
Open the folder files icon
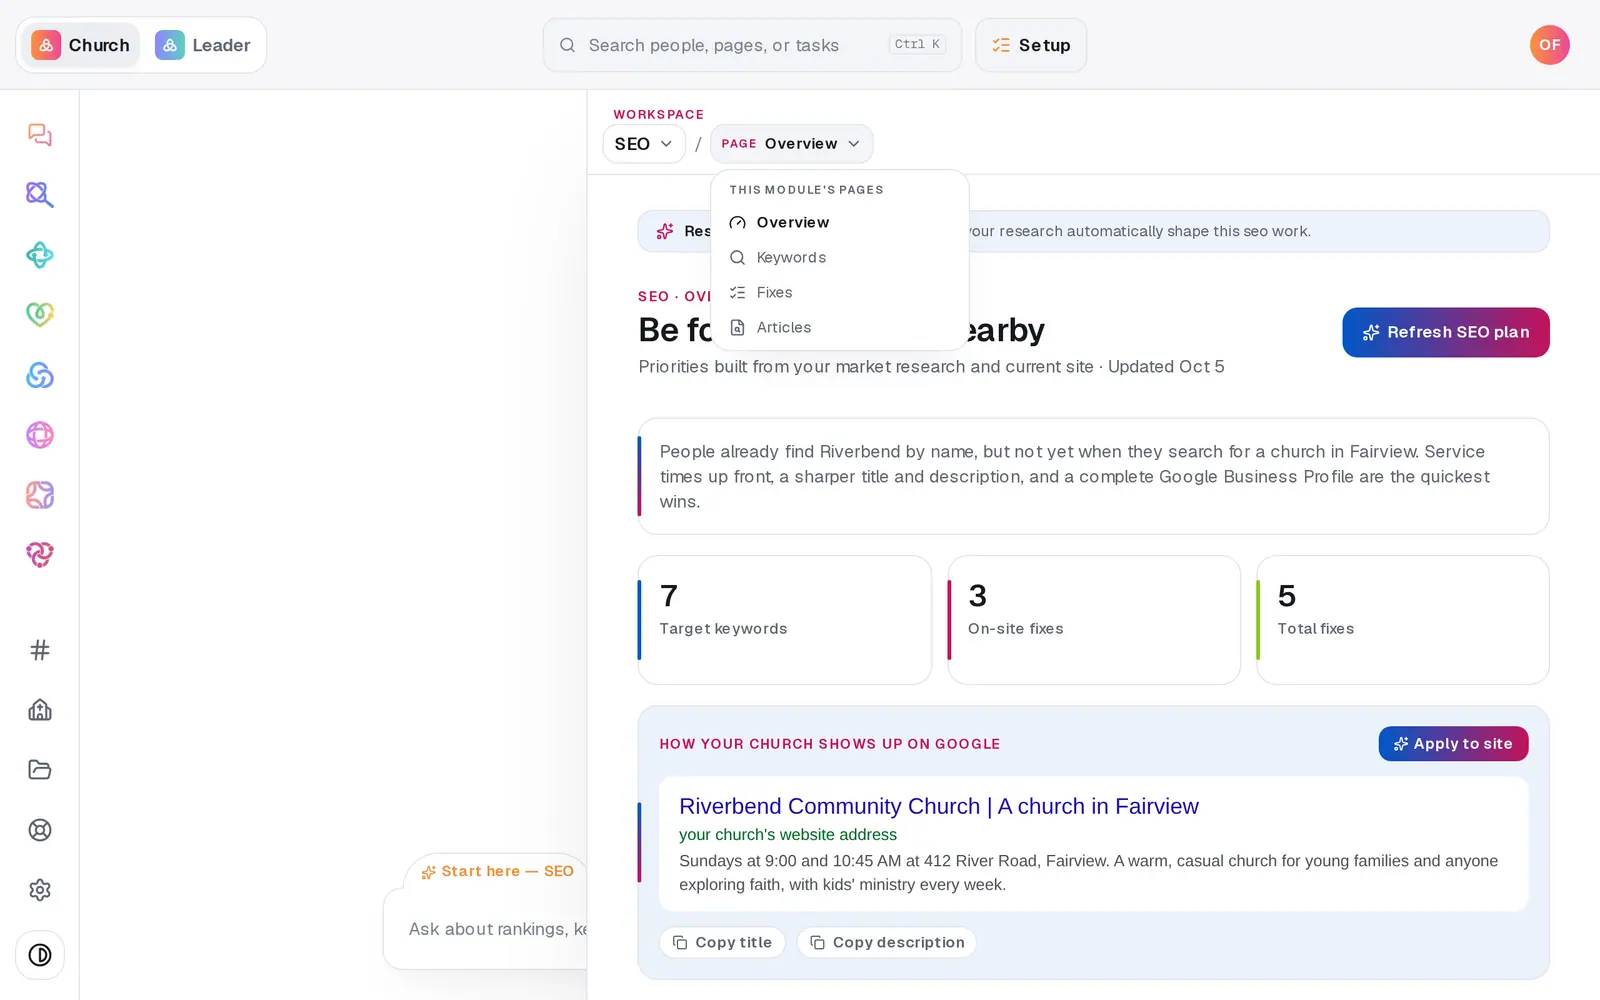tap(40, 770)
